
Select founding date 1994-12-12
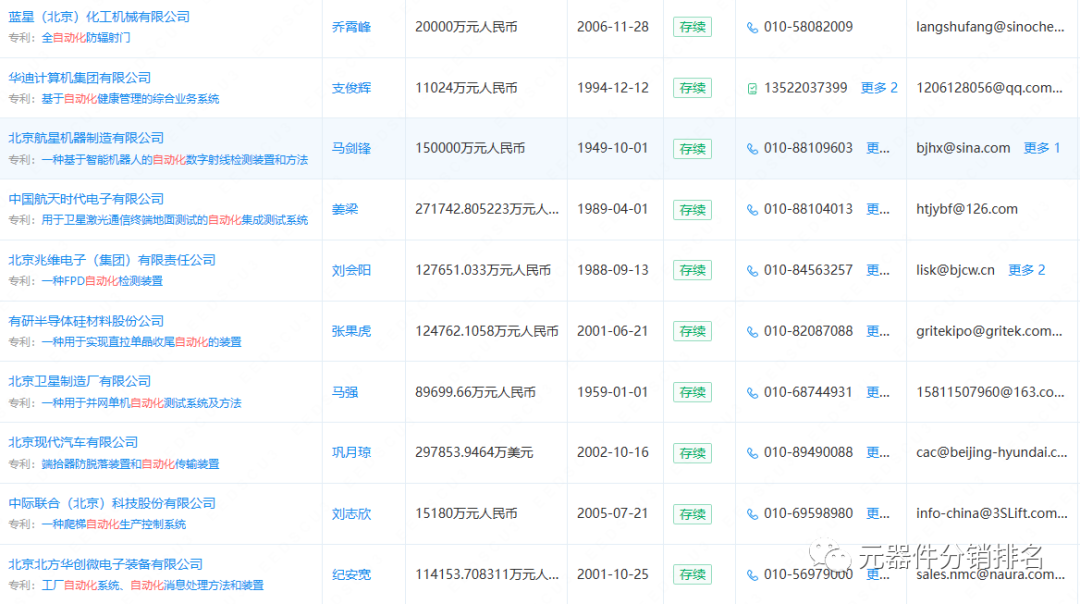click(612, 87)
